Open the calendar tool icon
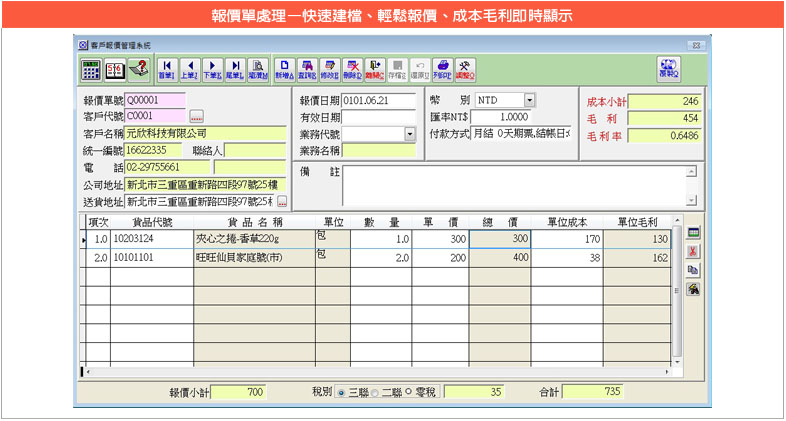This screenshot has height=421, width=786. 114,69
